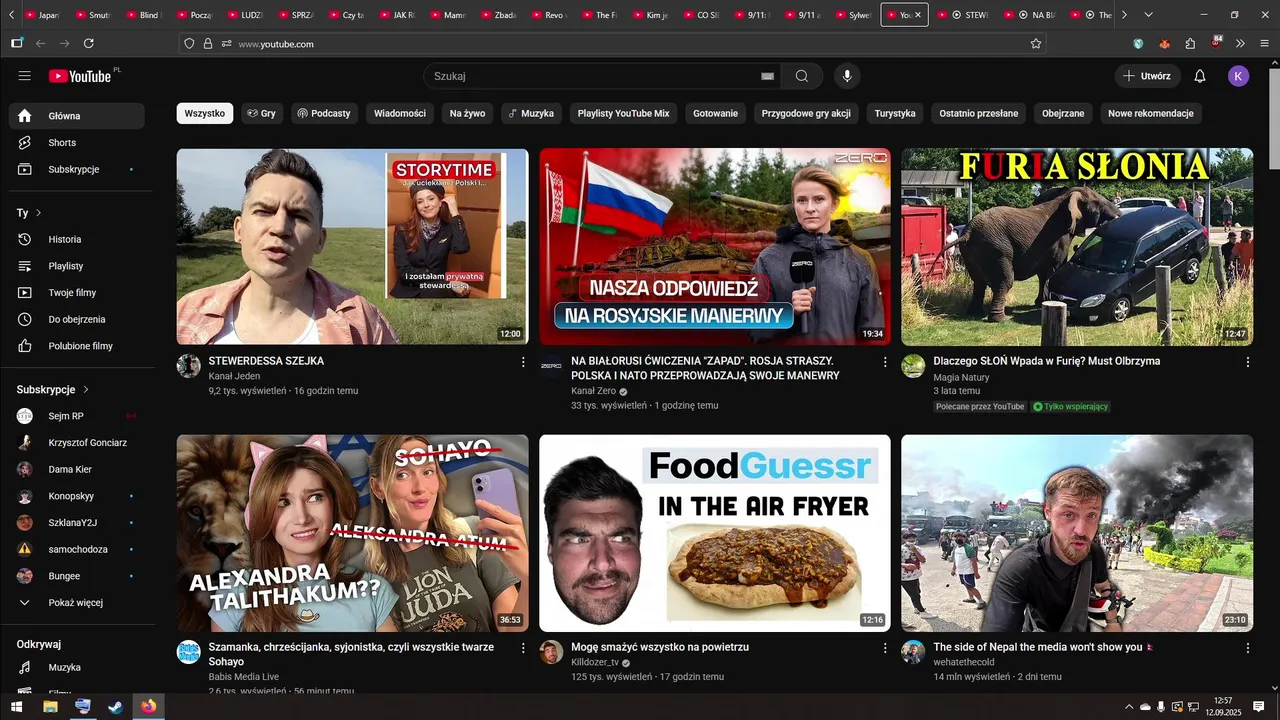Screen dimensions: 1280x720
Task: Bookmark this page with star icon
Action: point(1036,43)
